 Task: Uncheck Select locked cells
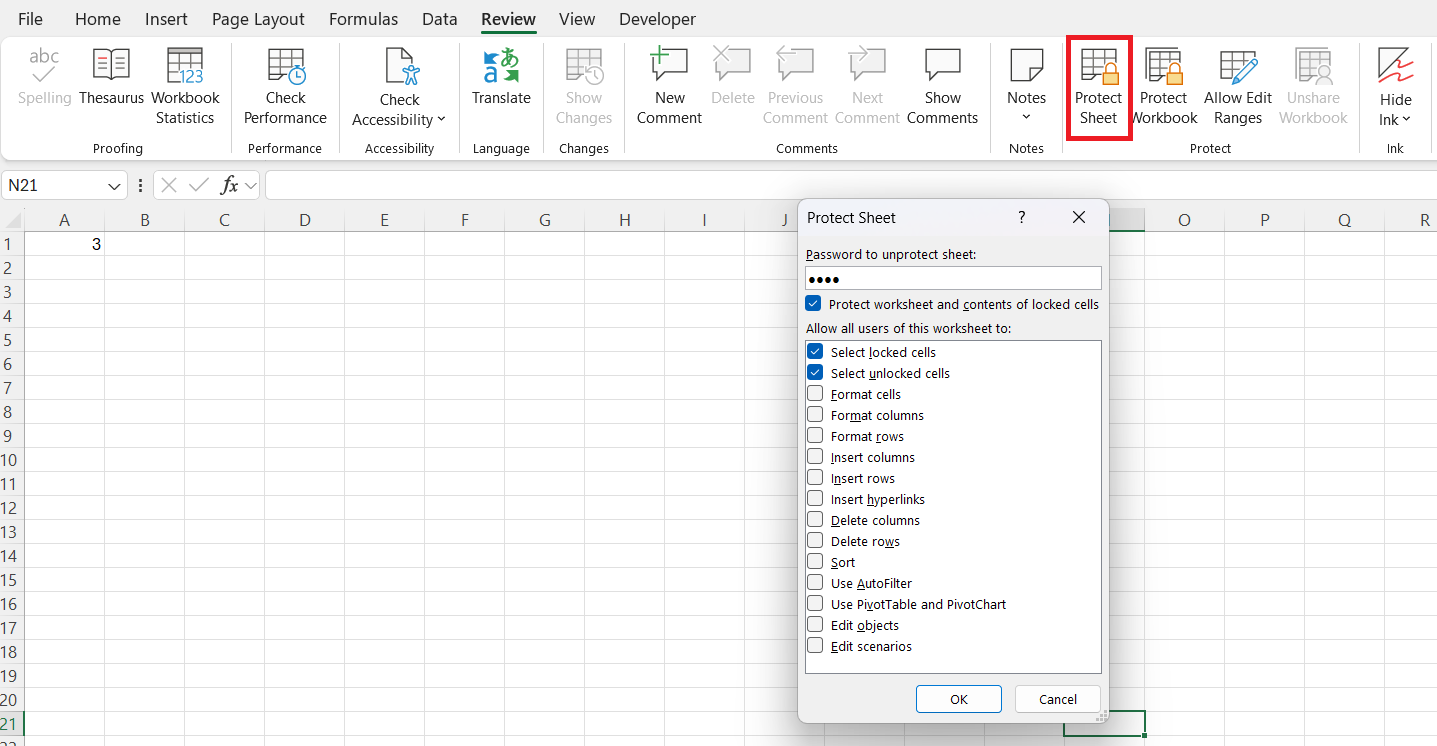coord(815,352)
